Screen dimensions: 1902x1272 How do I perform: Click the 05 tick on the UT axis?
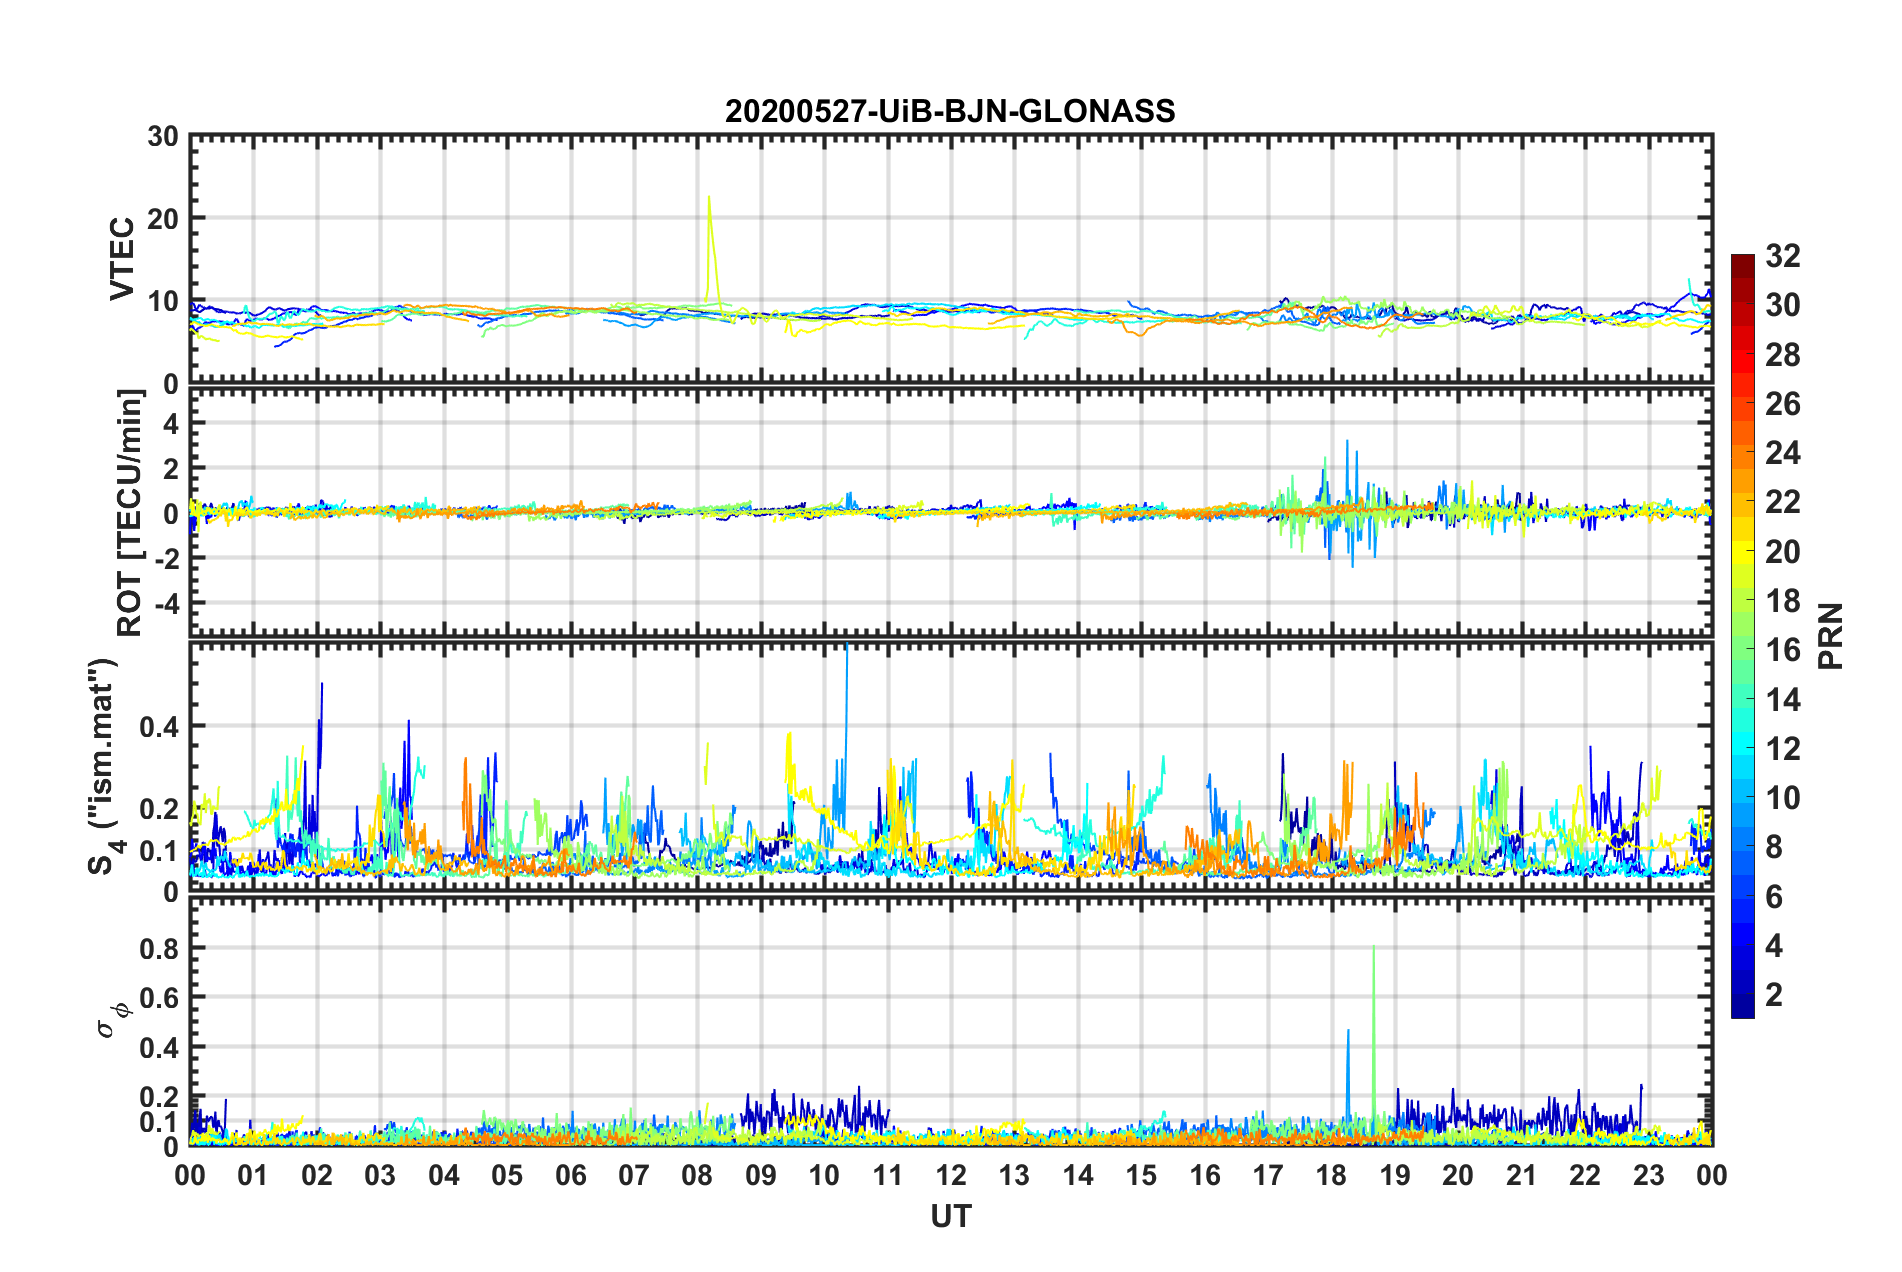[507, 1175]
